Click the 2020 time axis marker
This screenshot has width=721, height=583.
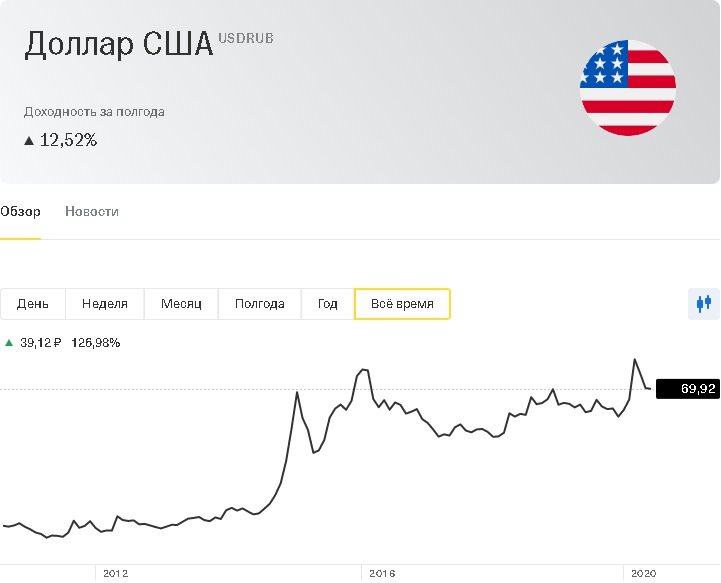point(641,573)
